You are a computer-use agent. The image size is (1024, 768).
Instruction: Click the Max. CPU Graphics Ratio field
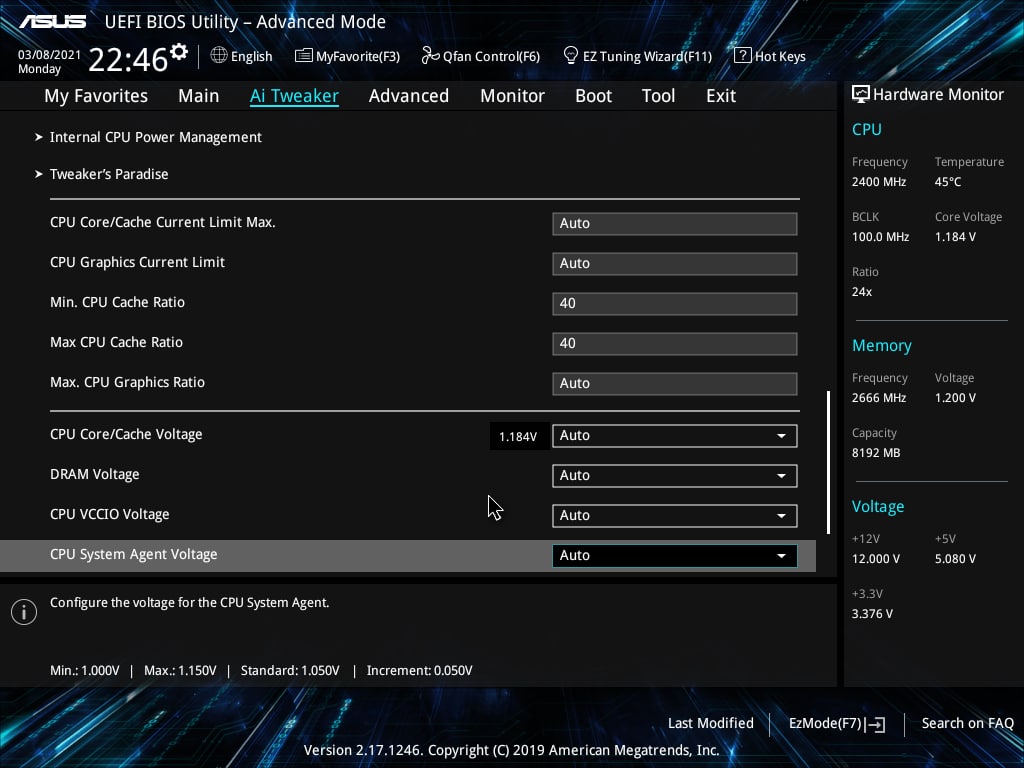pyautogui.click(x=675, y=383)
